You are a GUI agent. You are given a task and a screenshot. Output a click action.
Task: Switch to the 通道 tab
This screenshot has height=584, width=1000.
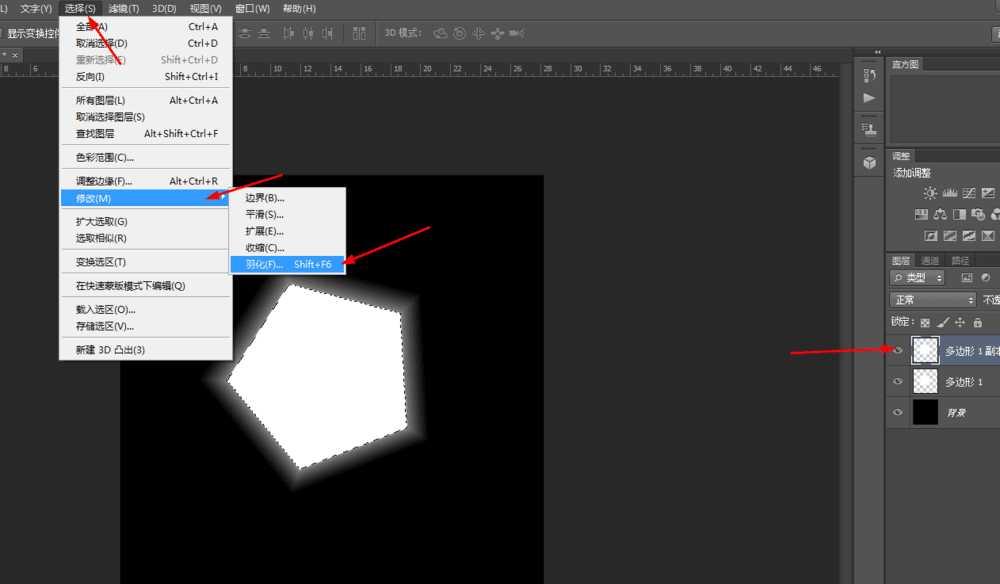click(930, 260)
